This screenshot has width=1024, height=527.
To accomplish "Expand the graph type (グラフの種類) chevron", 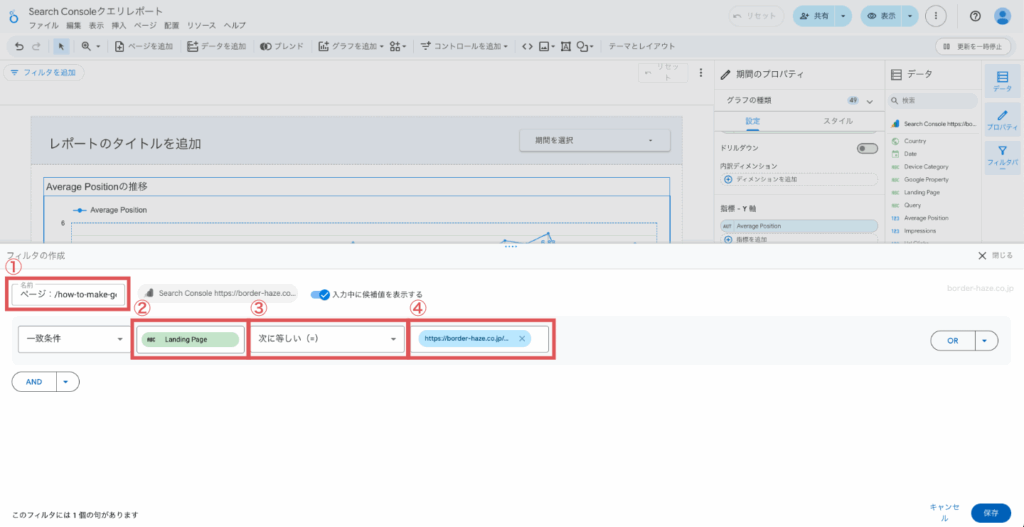I will click(x=869, y=101).
